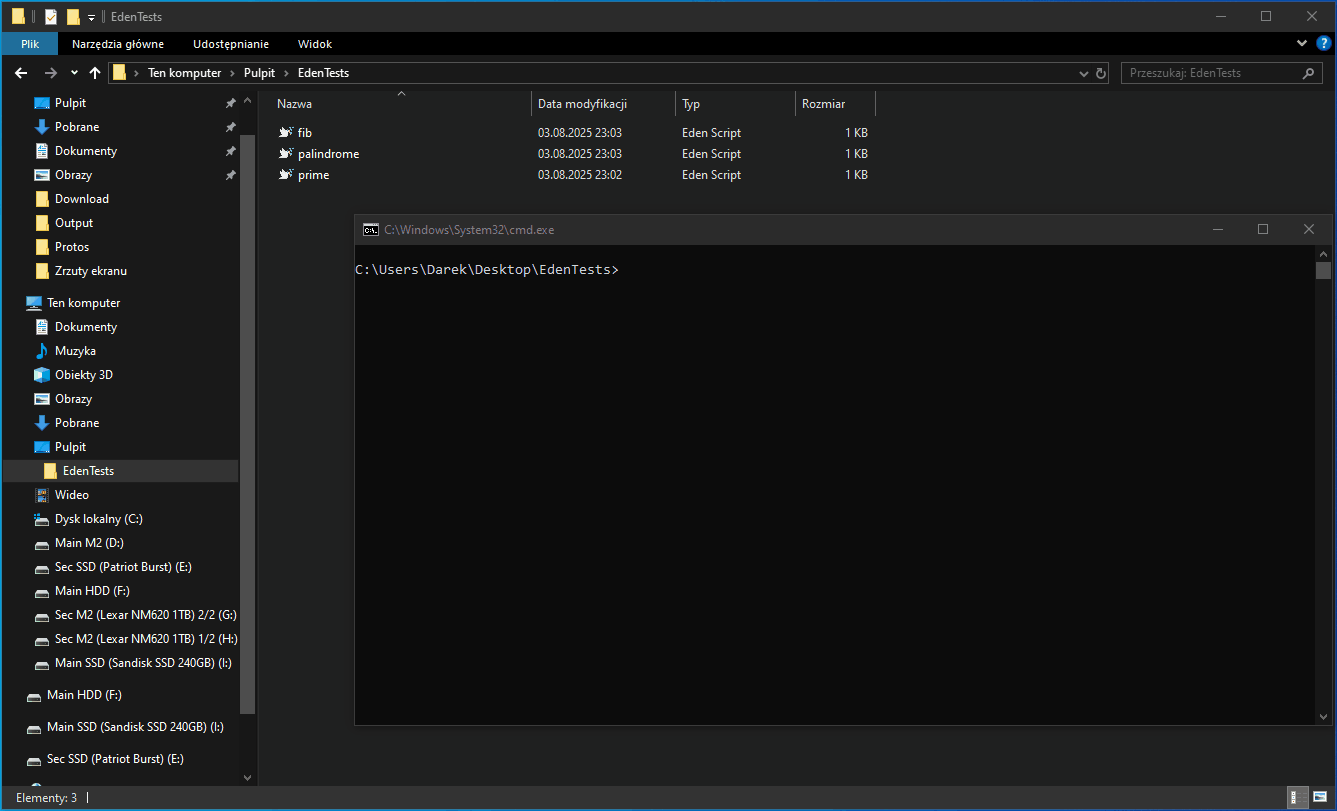Screen dimensions: 1337x811
Task: Select the EdenTests folder in navigation tree
Action: point(88,471)
